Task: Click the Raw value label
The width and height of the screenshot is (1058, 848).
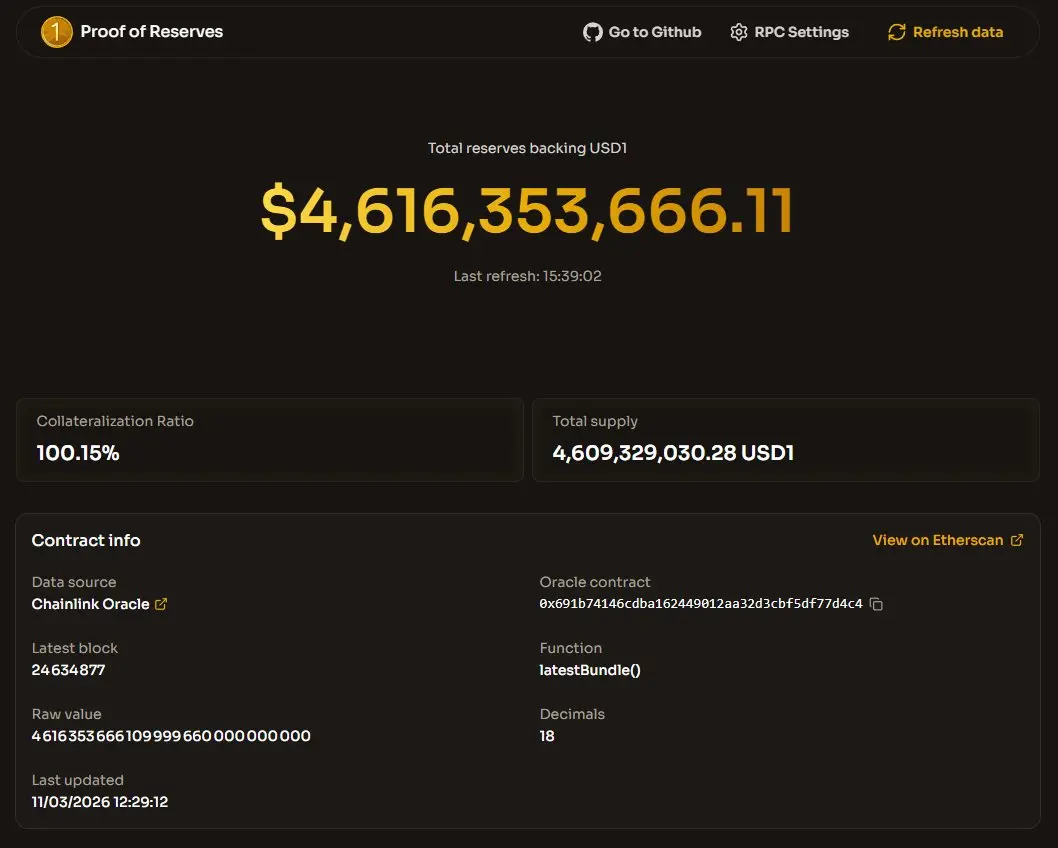Action: click(66, 714)
